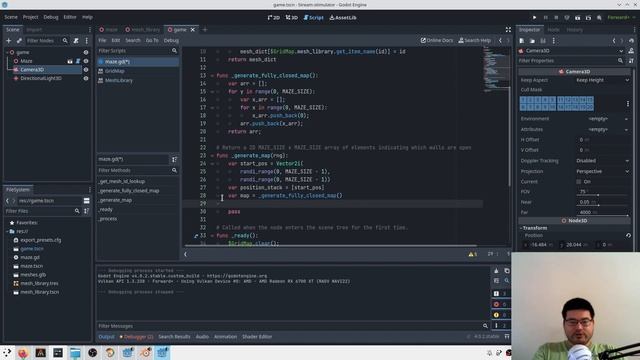The width and height of the screenshot is (640, 360).
Task: Toggle visibility of Maze node
Action: click(86, 61)
